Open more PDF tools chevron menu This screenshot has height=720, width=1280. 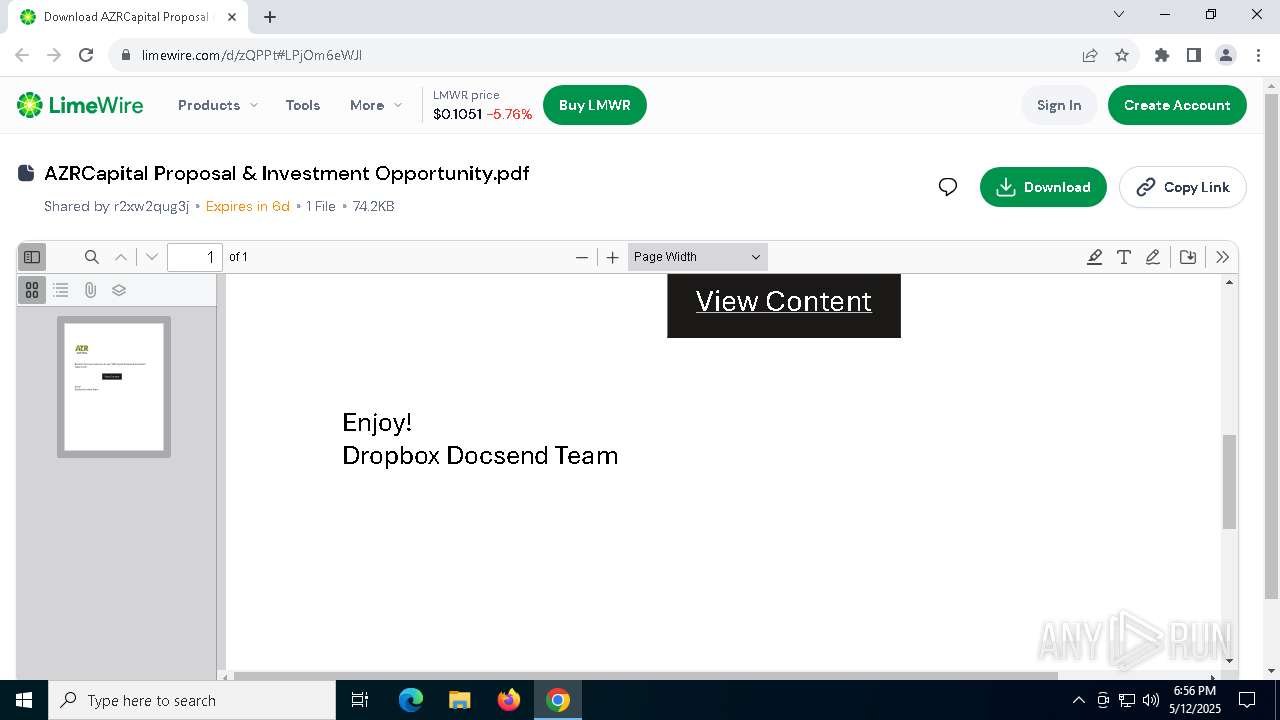[x=1222, y=257]
